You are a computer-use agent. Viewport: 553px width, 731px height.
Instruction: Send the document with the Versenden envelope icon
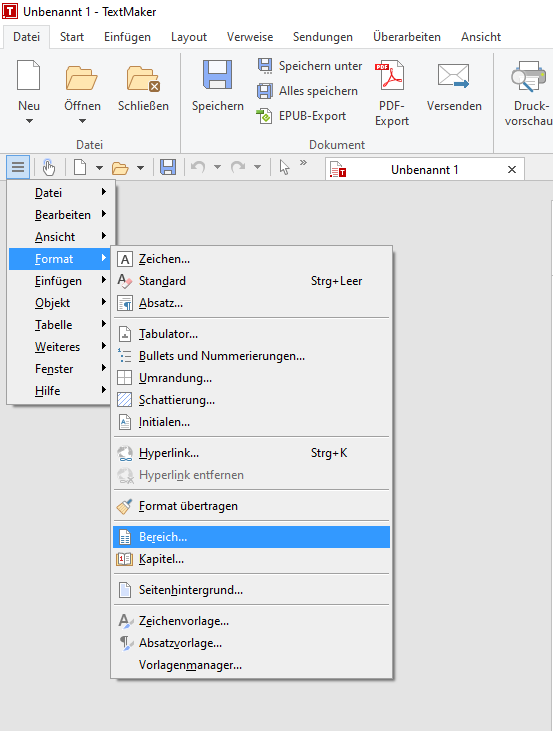click(x=453, y=76)
